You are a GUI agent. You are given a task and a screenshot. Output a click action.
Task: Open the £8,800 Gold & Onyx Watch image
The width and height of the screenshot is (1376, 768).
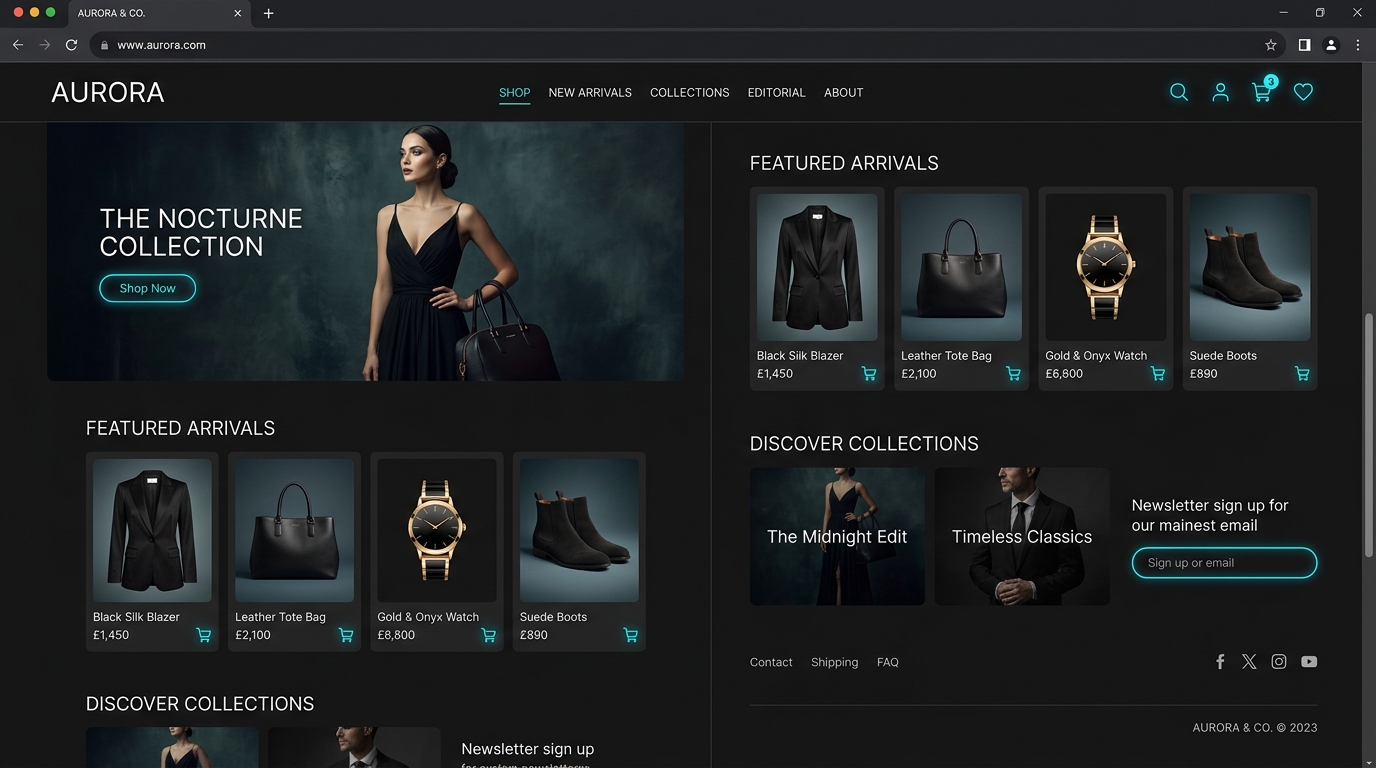coord(436,530)
